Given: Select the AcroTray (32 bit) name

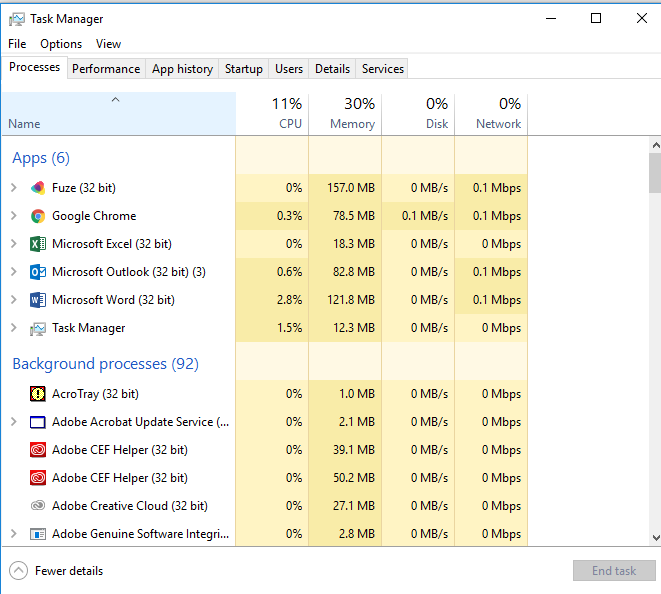Looking at the screenshot, I should pyautogui.click(x=95, y=394).
